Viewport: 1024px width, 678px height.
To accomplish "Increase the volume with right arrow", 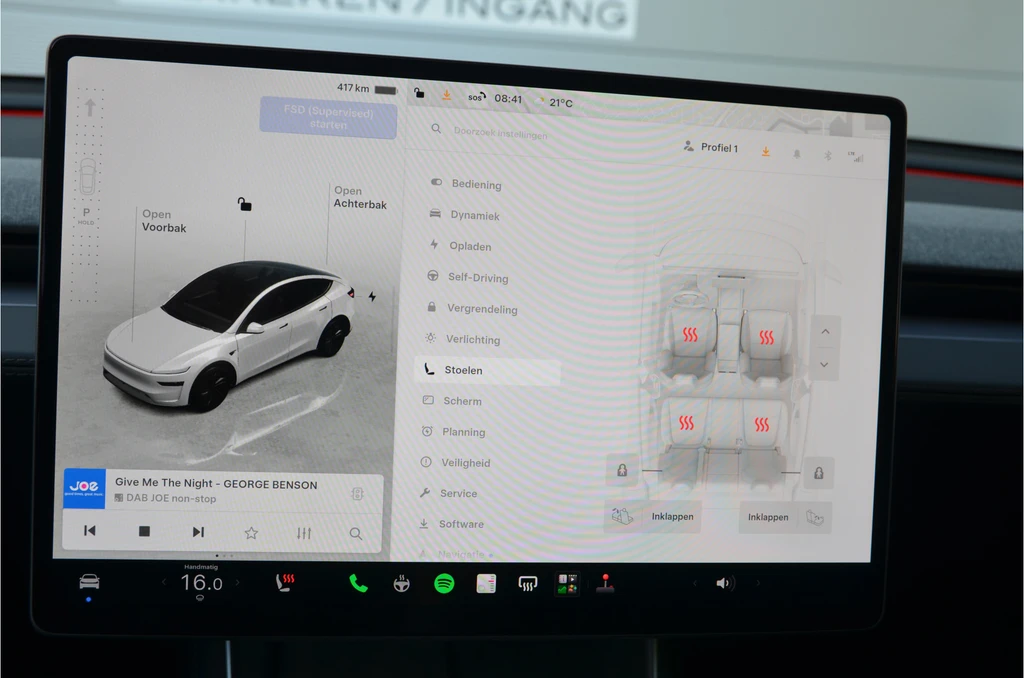I will [758, 583].
